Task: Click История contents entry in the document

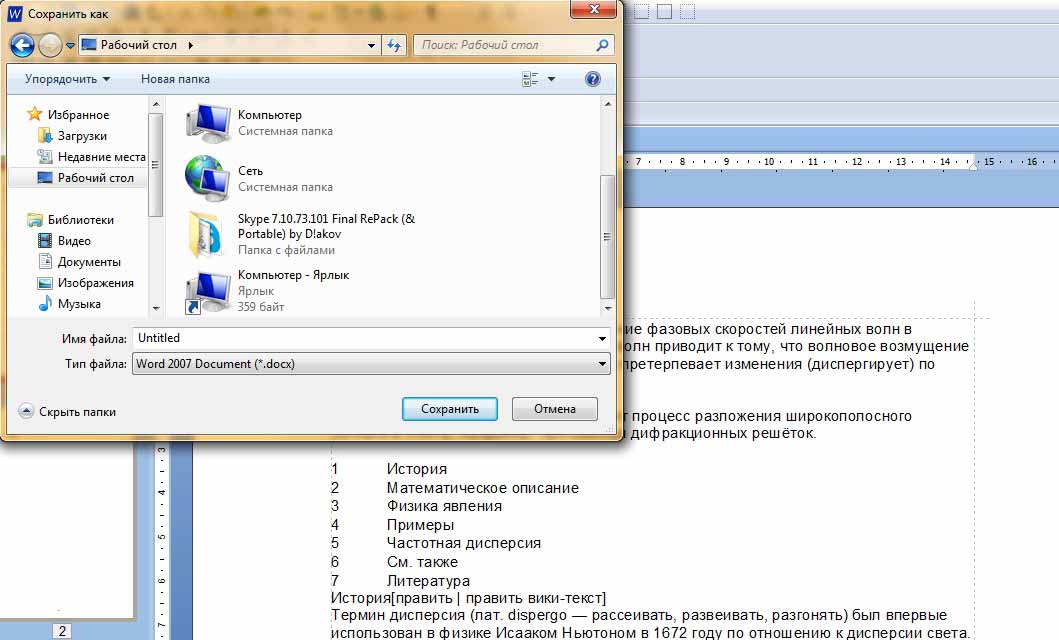Action: point(417,469)
